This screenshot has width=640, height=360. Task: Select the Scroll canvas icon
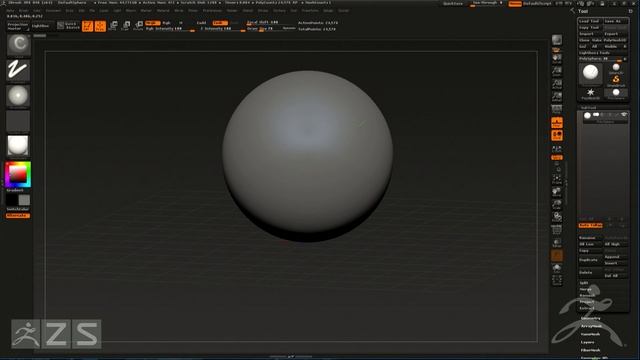(557, 59)
